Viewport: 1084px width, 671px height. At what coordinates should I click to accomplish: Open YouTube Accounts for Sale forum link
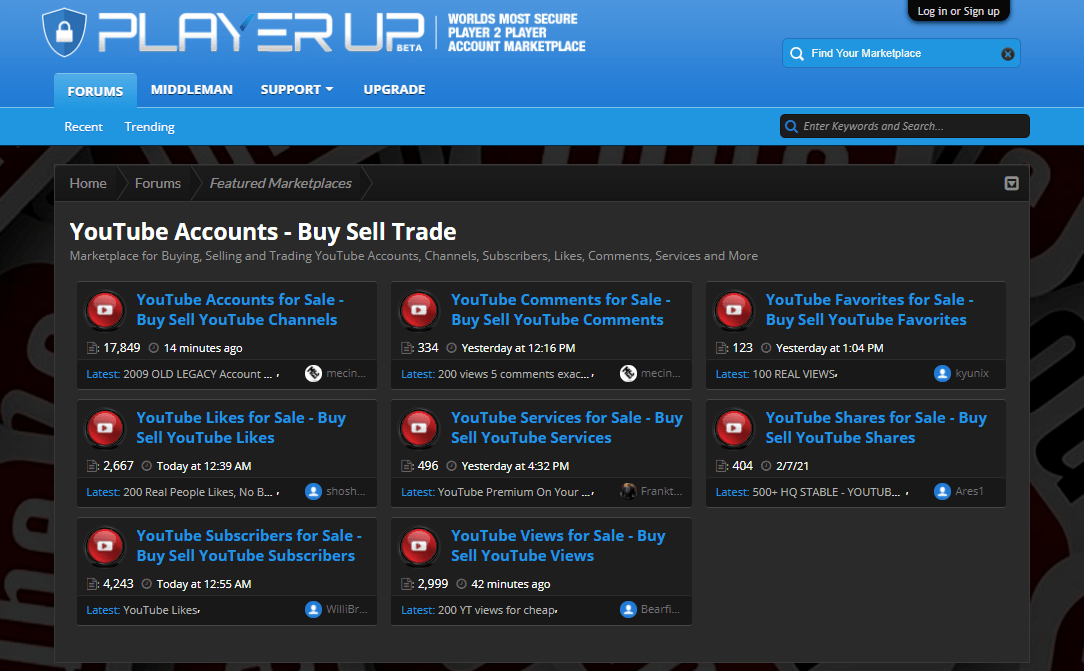pyautogui.click(x=240, y=310)
